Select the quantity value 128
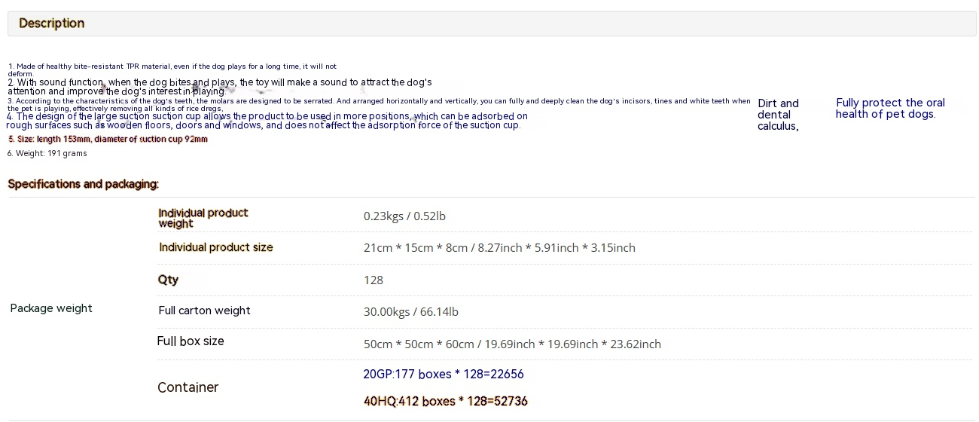979x422 pixels. [373, 281]
